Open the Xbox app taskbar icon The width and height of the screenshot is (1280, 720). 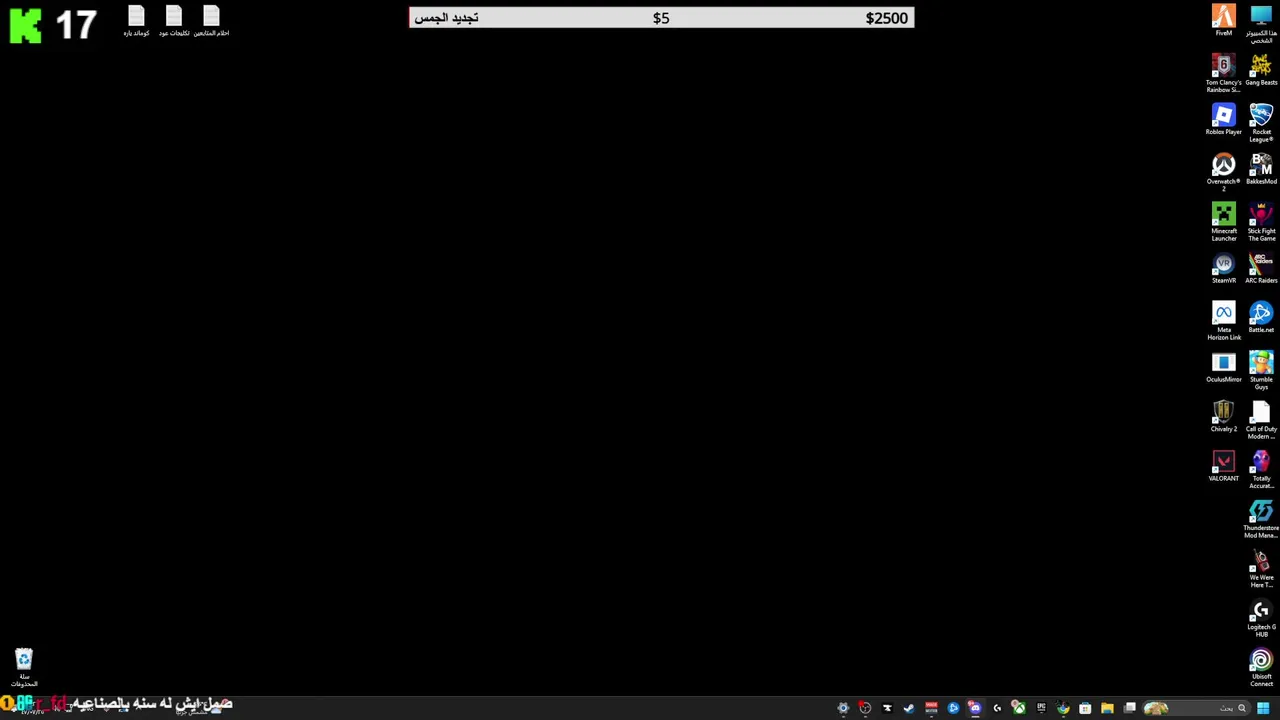point(1019,708)
